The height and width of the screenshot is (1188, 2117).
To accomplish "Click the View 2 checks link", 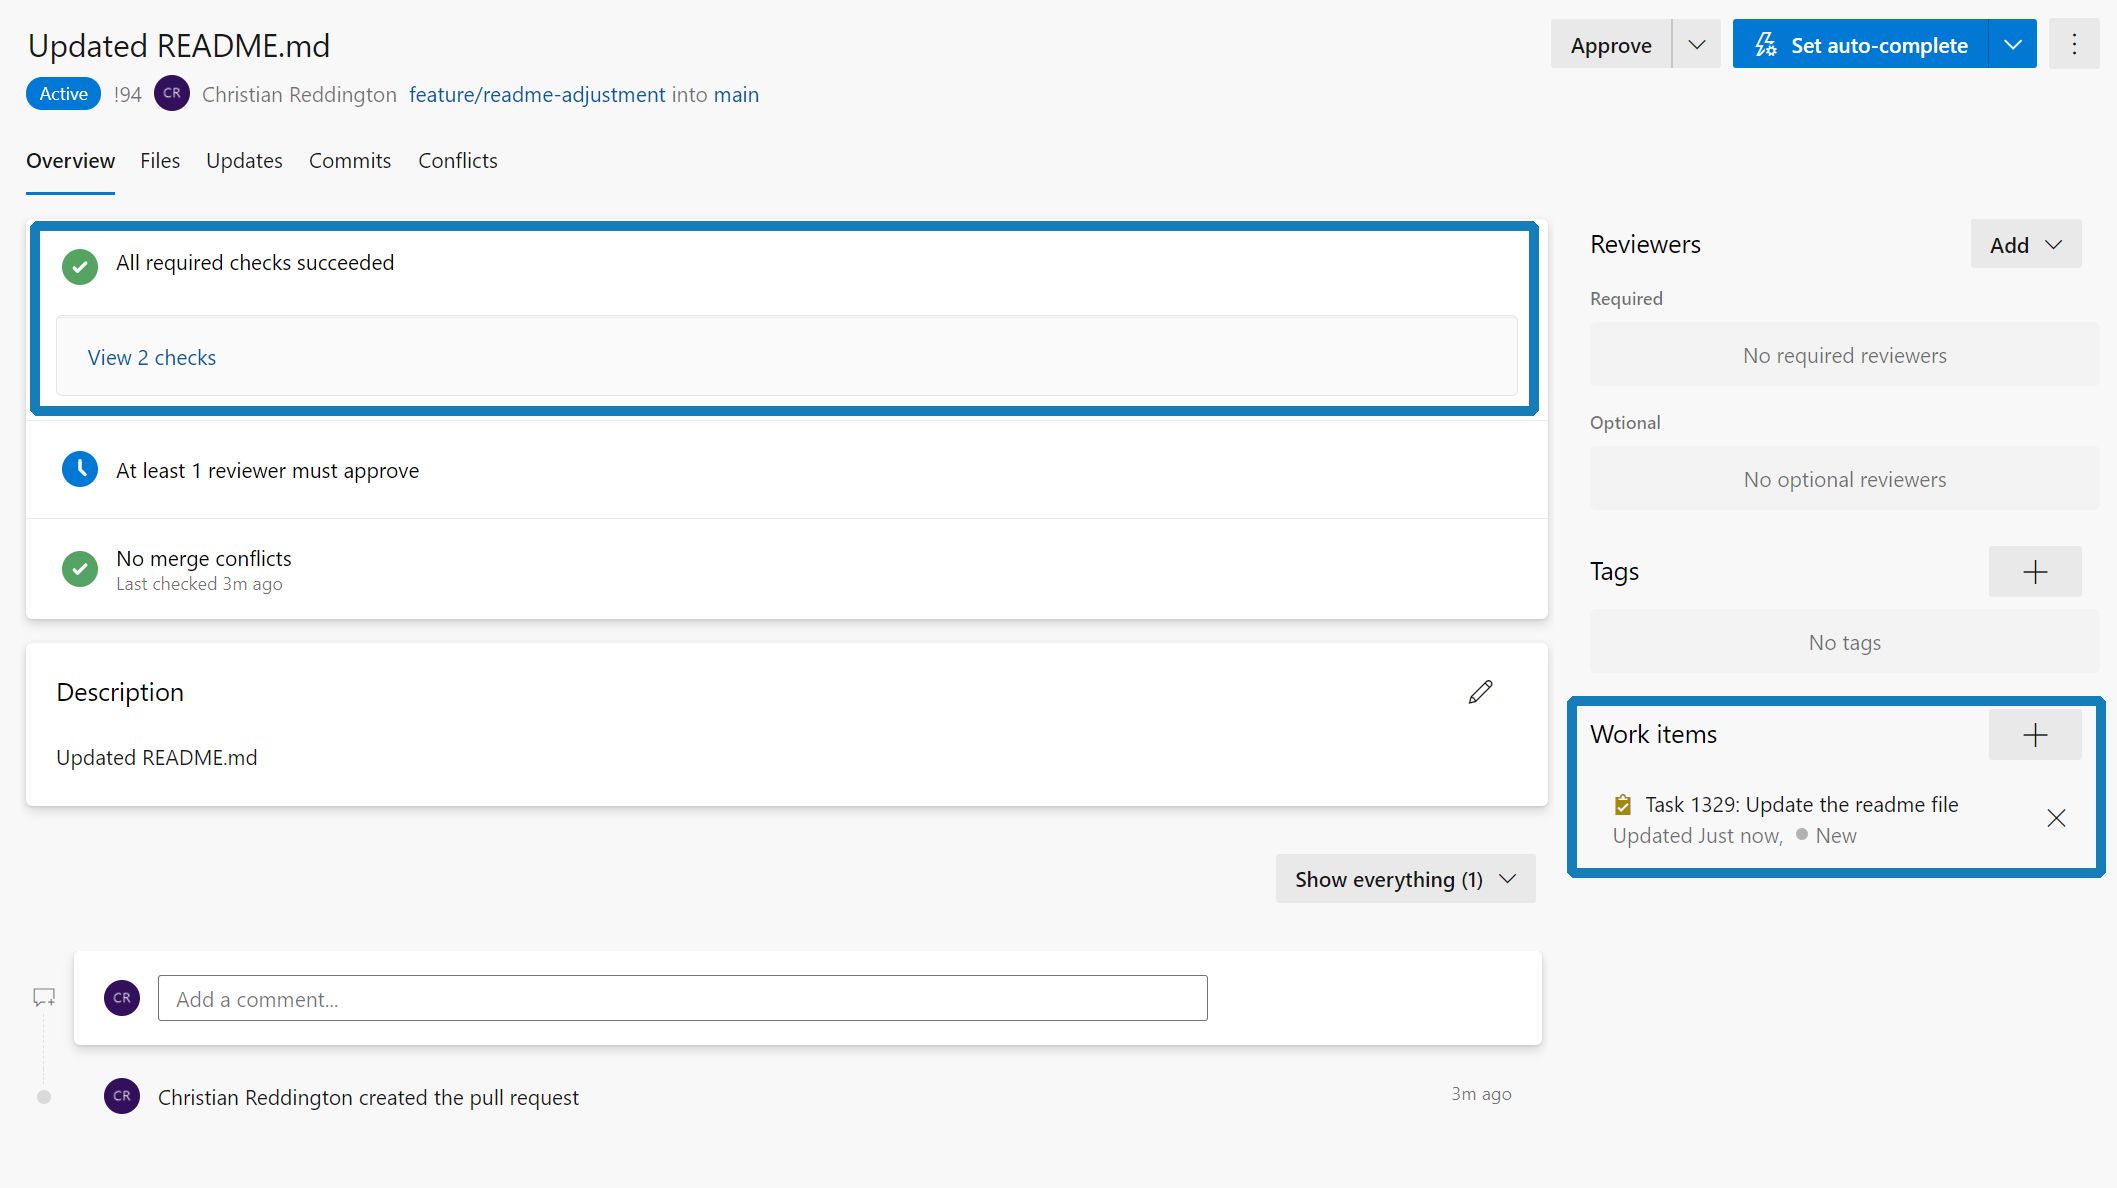I will pos(151,356).
